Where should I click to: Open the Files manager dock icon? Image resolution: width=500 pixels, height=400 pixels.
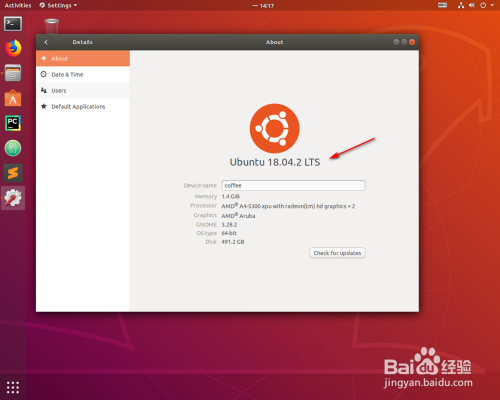pos(13,73)
